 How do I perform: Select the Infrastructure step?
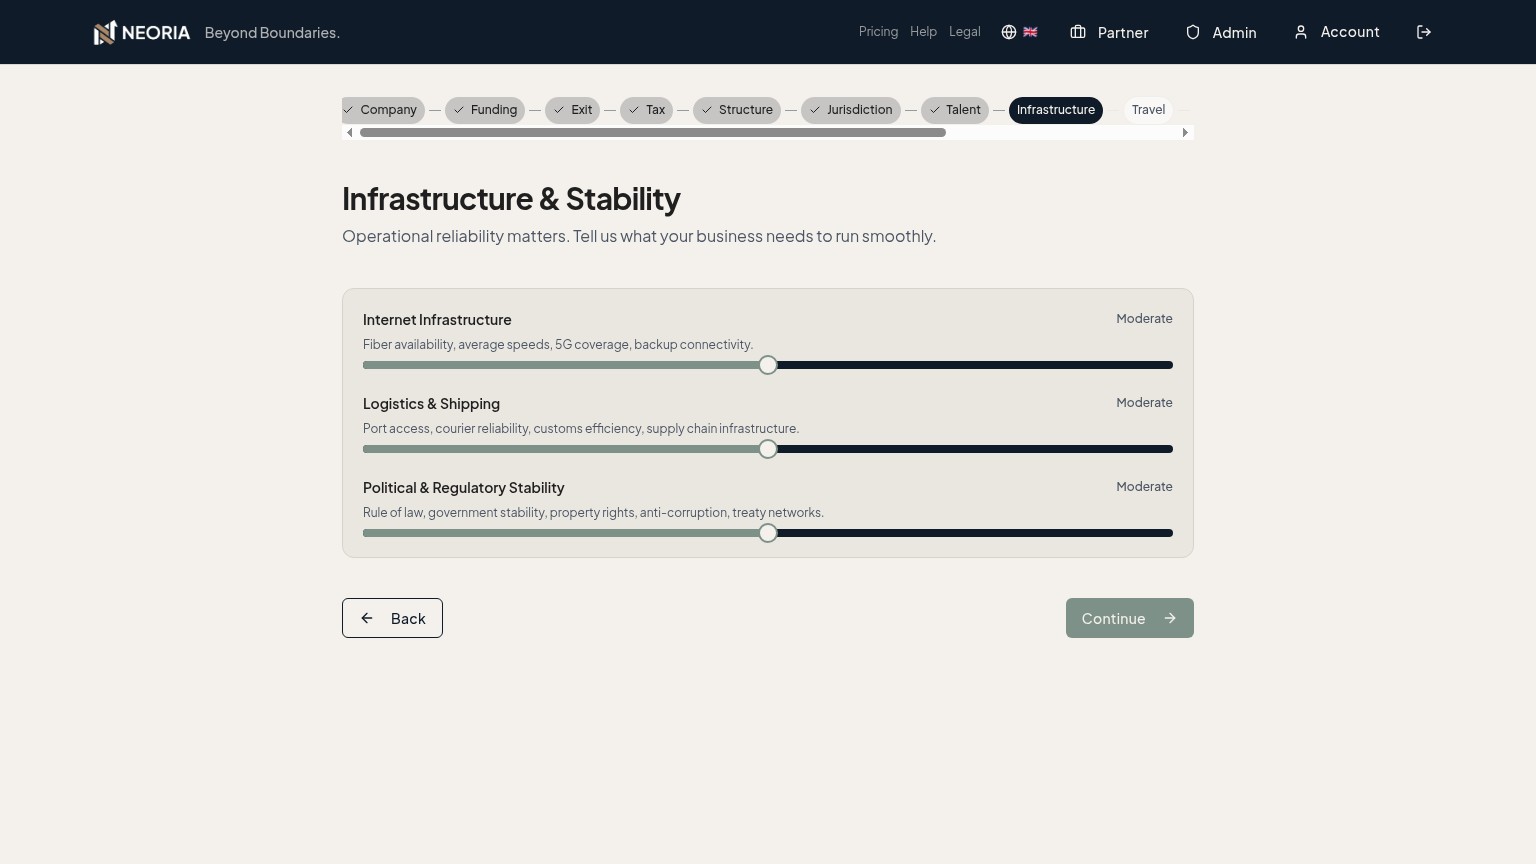point(1056,110)
